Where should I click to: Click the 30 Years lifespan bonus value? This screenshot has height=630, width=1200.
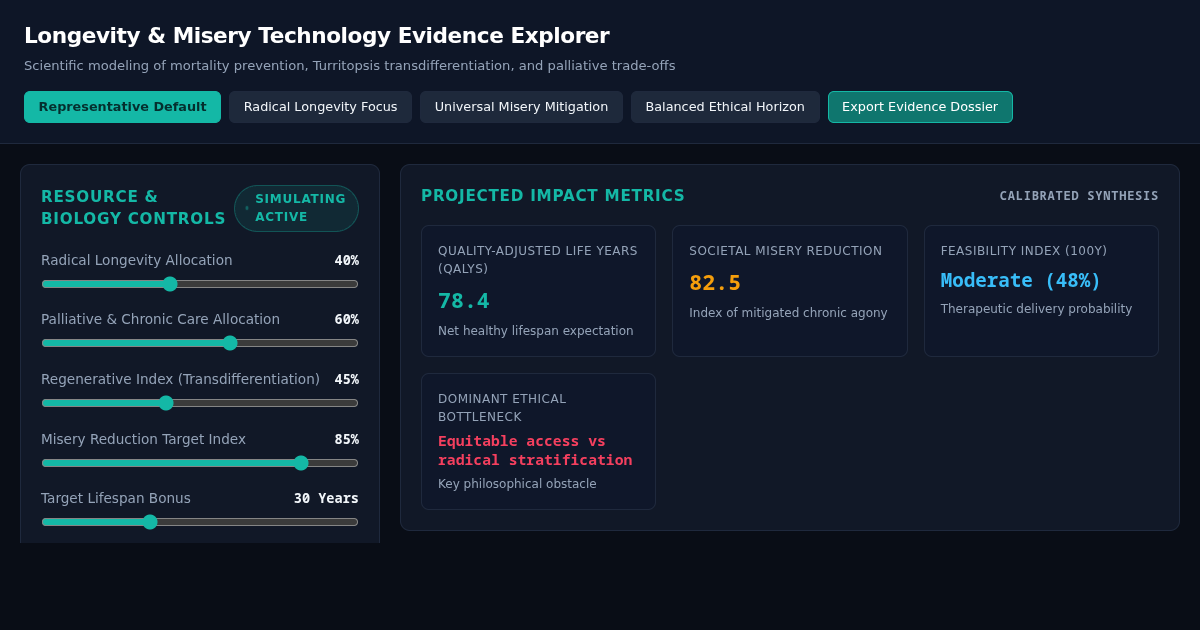326,498
